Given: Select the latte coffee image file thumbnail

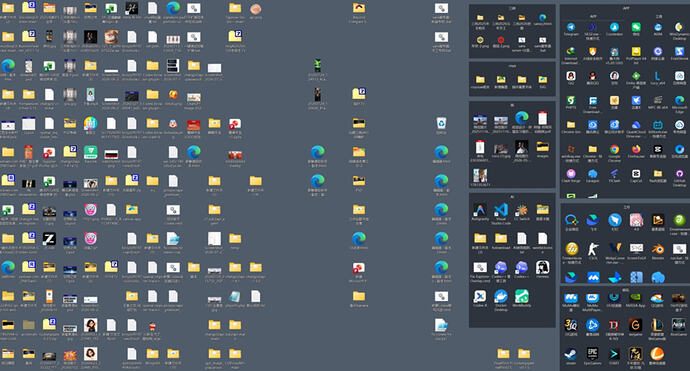Looking at the screenshot, I should pos(111,37).
